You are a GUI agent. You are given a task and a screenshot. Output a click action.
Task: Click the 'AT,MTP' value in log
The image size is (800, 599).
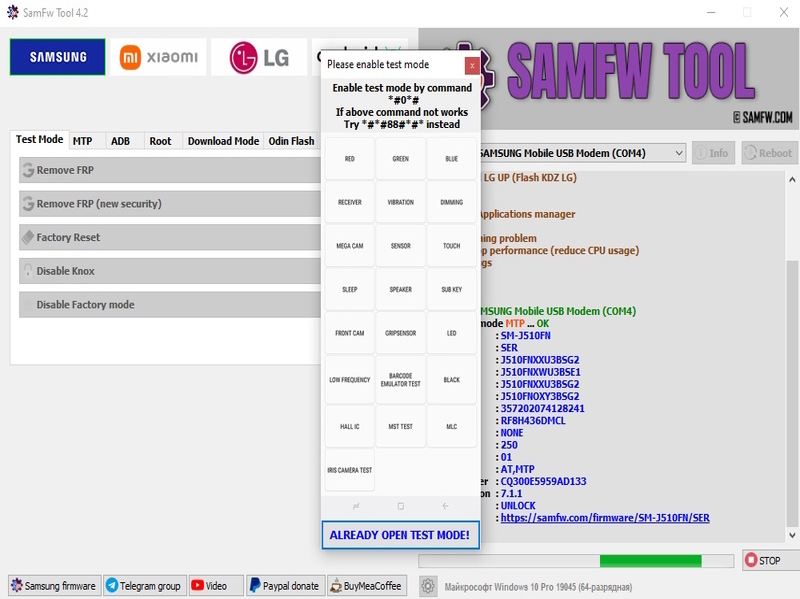pos(517,469)
